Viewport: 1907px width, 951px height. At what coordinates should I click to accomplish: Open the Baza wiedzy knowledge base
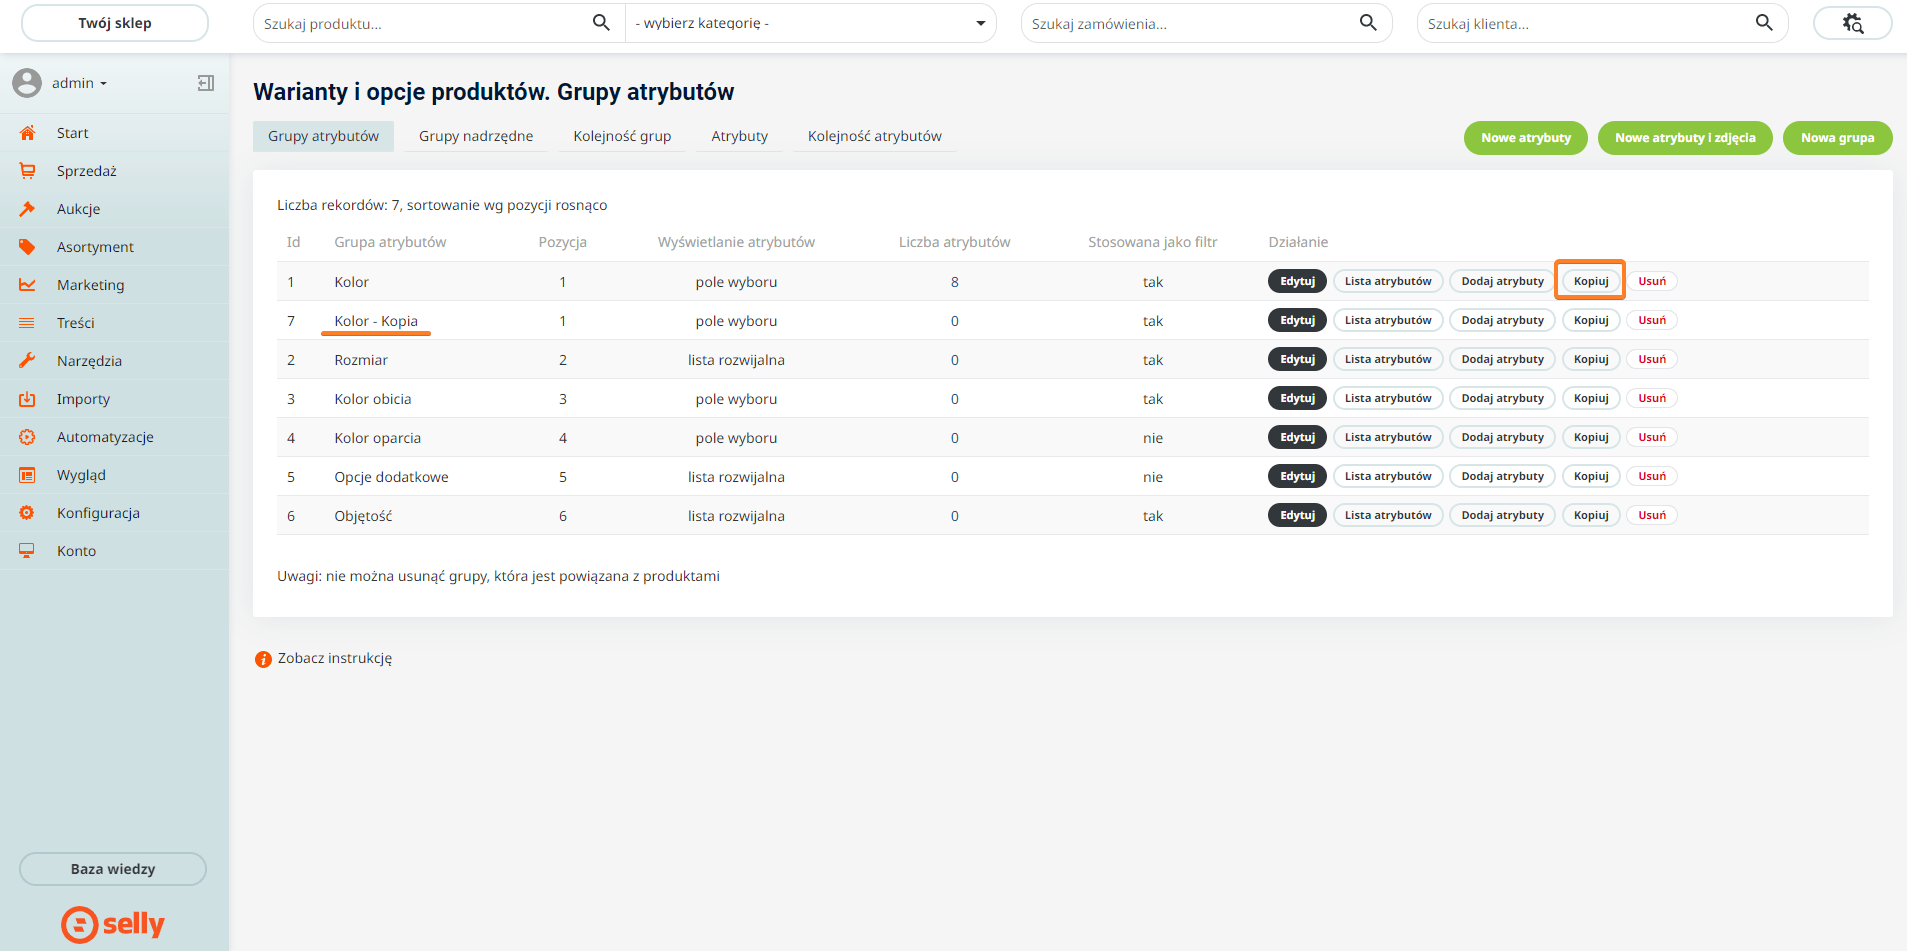(x=113, y=869)
